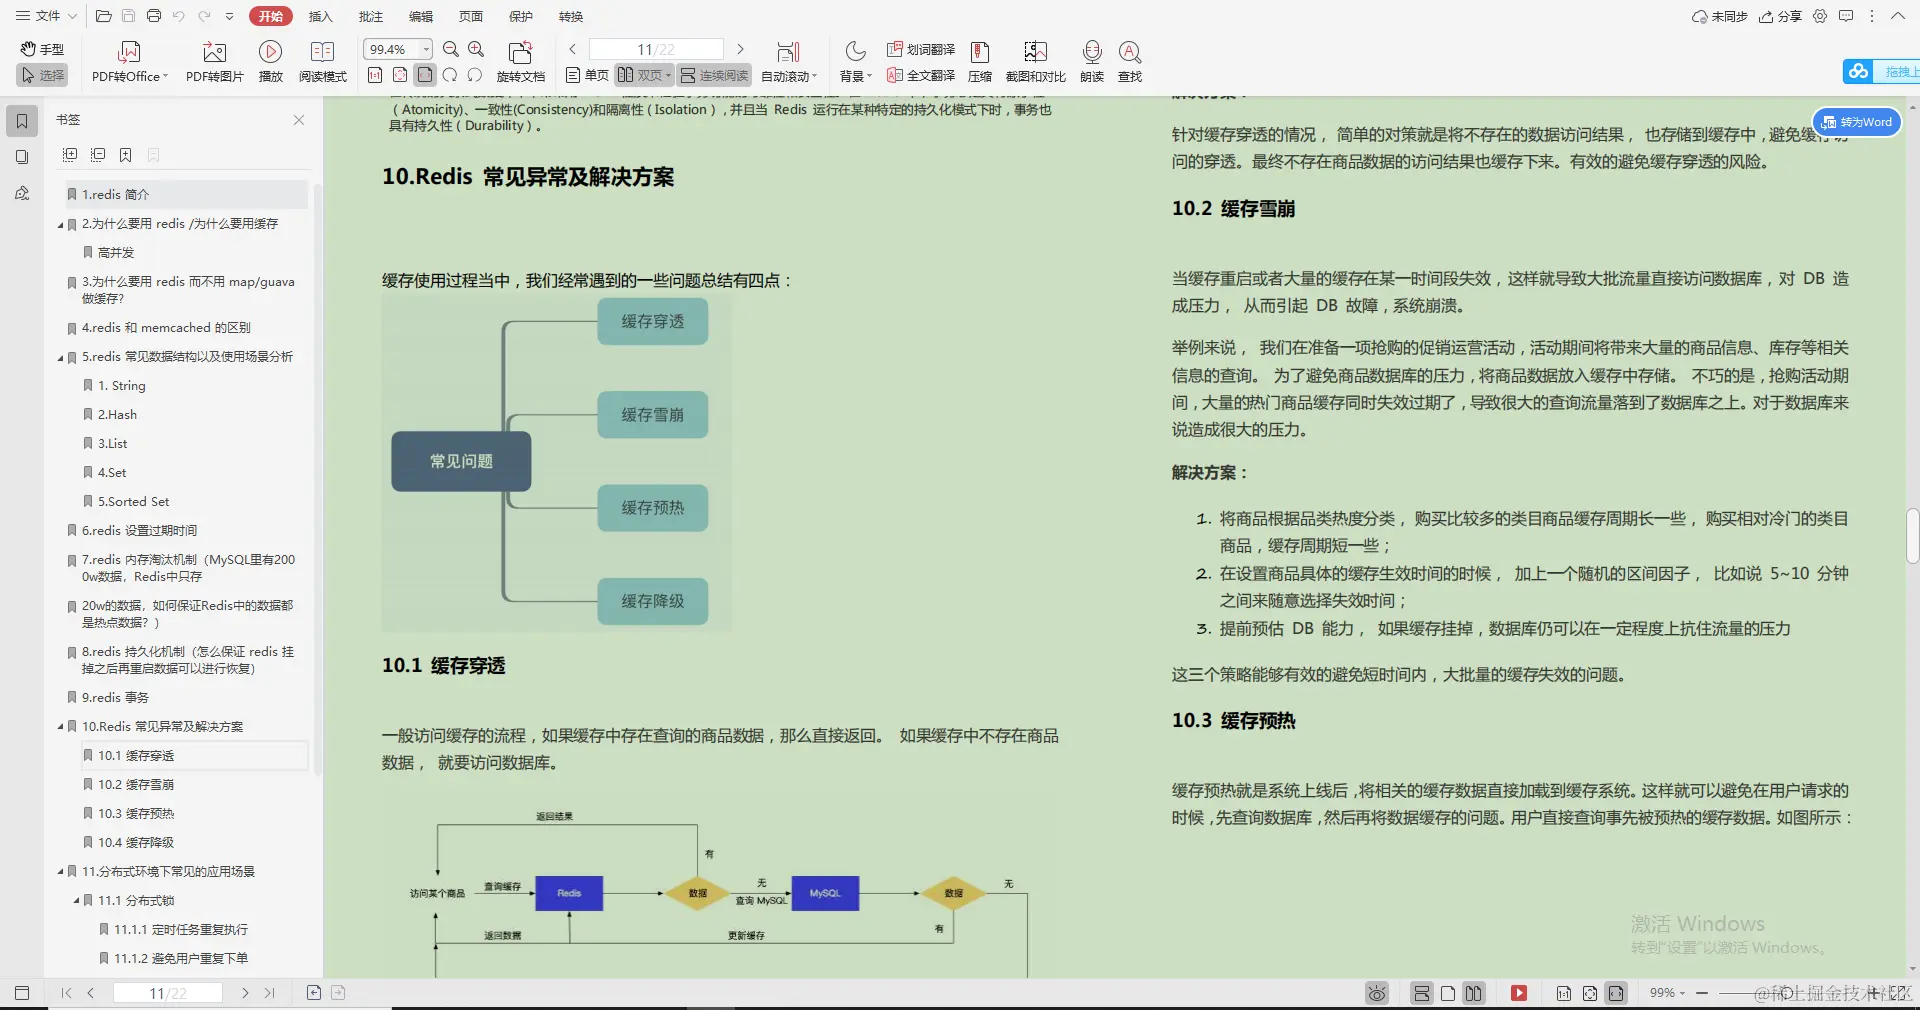1920x1010 pixels.
Task: Collapse the '10.Redis 常见异常及解决方案' bookmark
Action: [x=60, y=727]
